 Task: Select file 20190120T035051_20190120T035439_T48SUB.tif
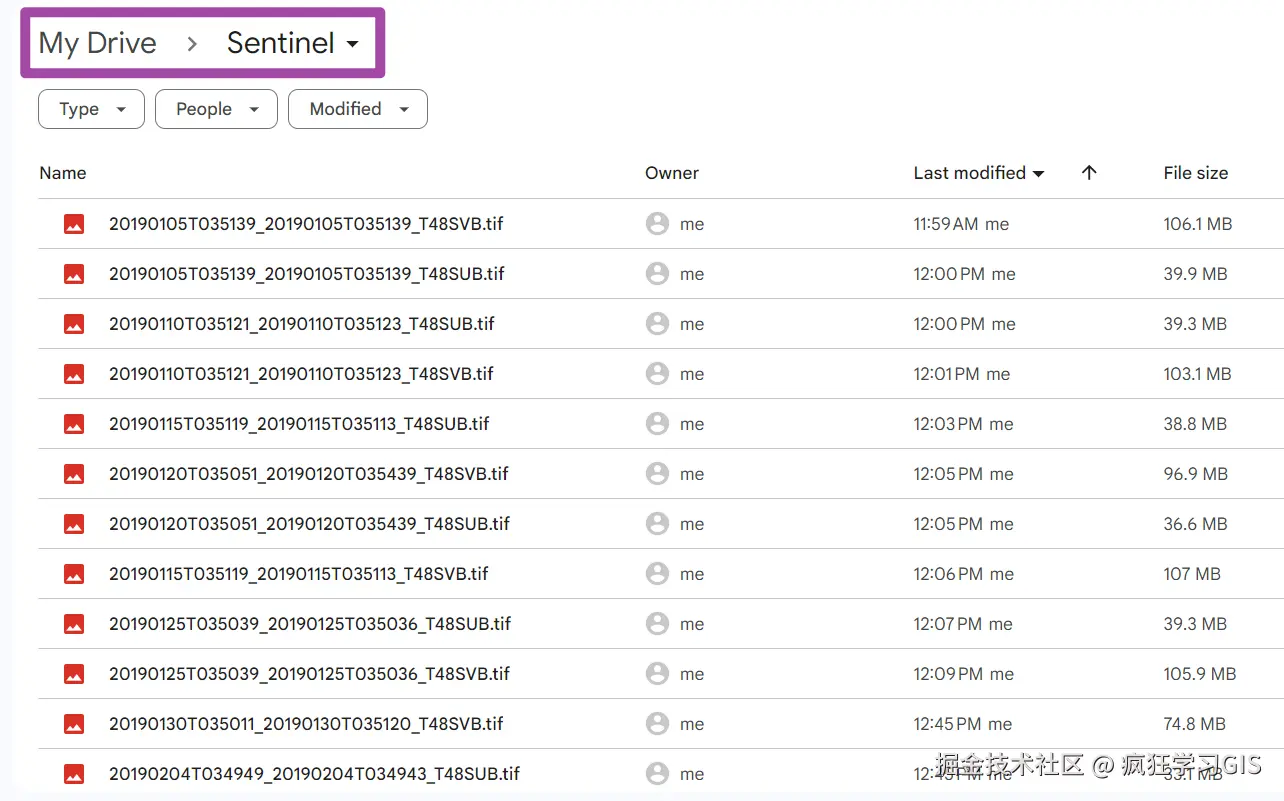(310, 524)
